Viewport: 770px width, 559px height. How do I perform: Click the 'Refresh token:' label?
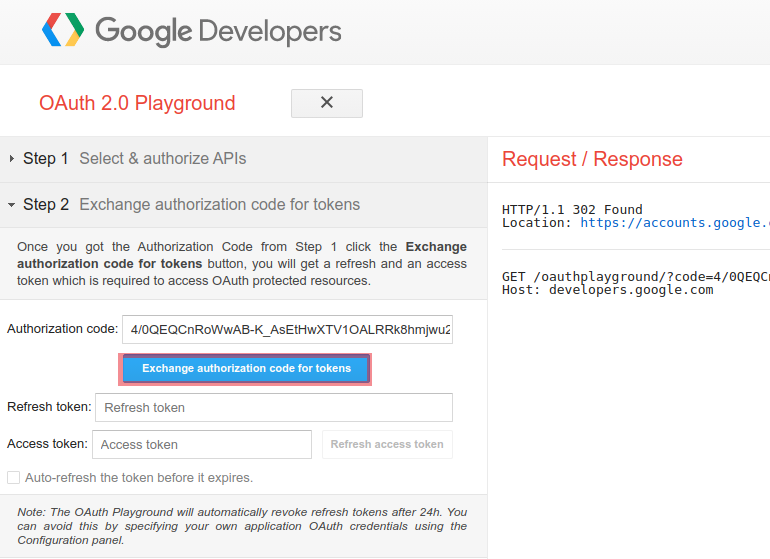click(x=49, y=407)
